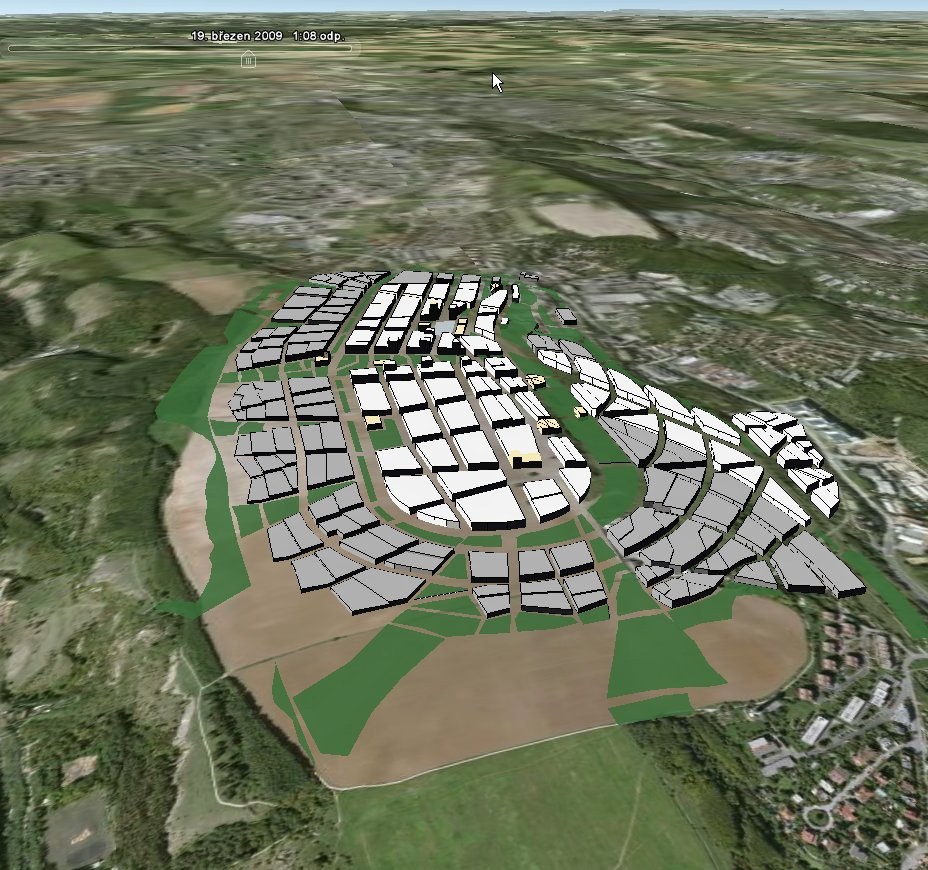The height and width of the screenshot is (870, 928).
Task: Click the time slider handle thumb
Action: click(x=249, y=59)
